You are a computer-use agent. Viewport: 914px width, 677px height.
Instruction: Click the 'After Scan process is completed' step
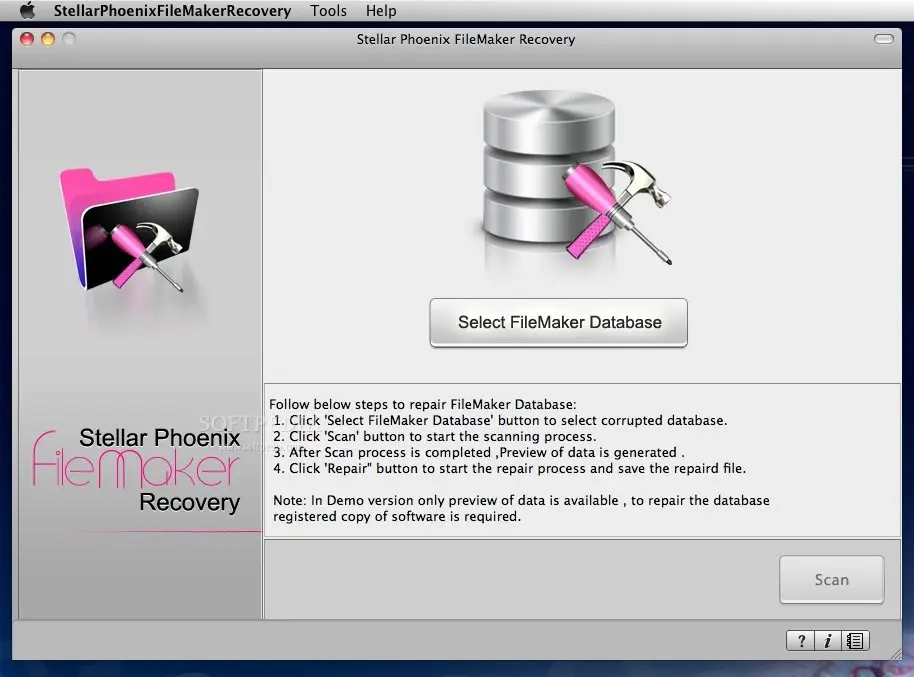(479, 452)
